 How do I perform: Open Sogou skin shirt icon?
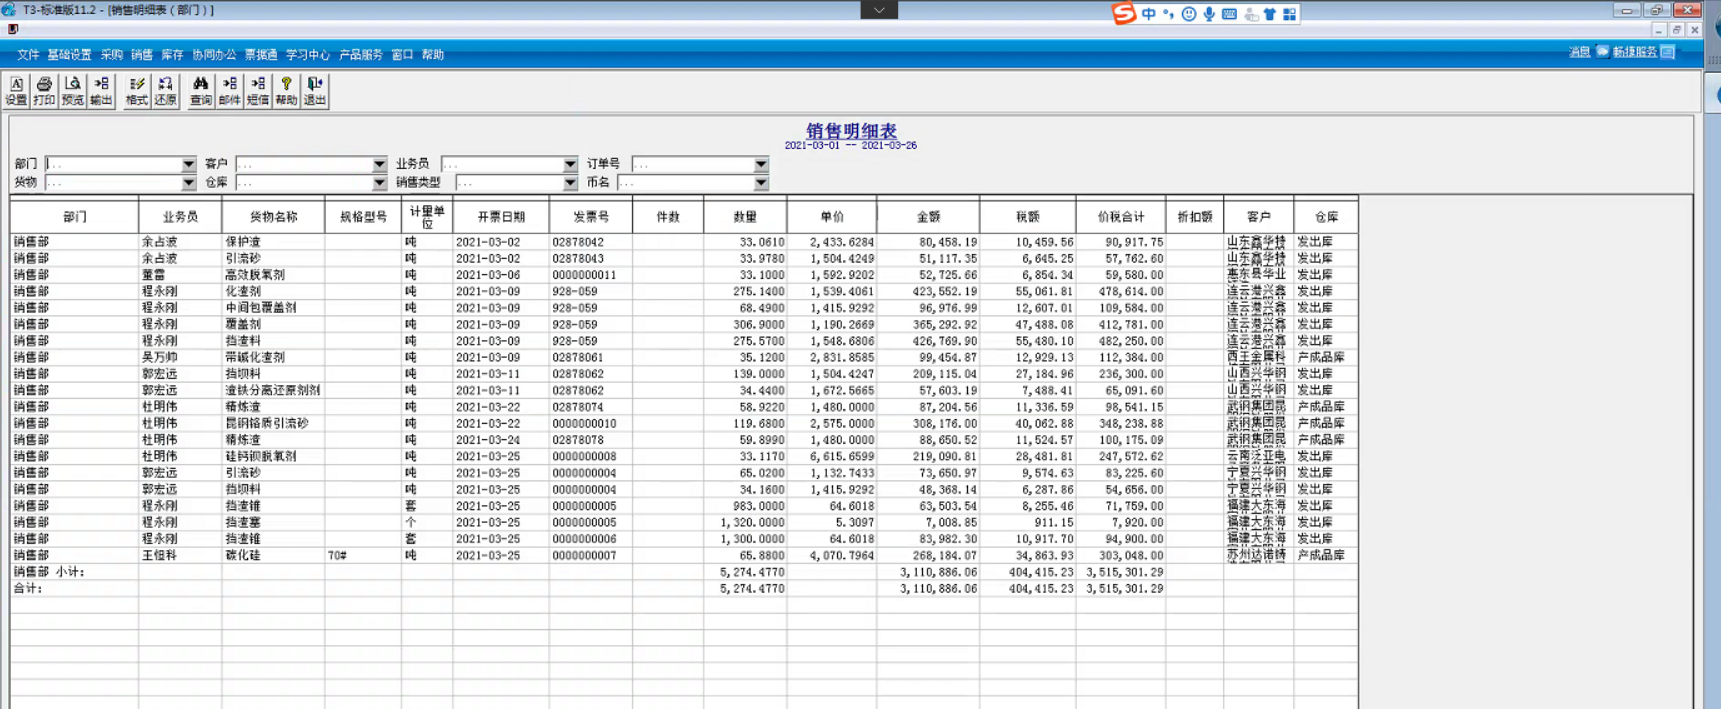coord(1270,14)
